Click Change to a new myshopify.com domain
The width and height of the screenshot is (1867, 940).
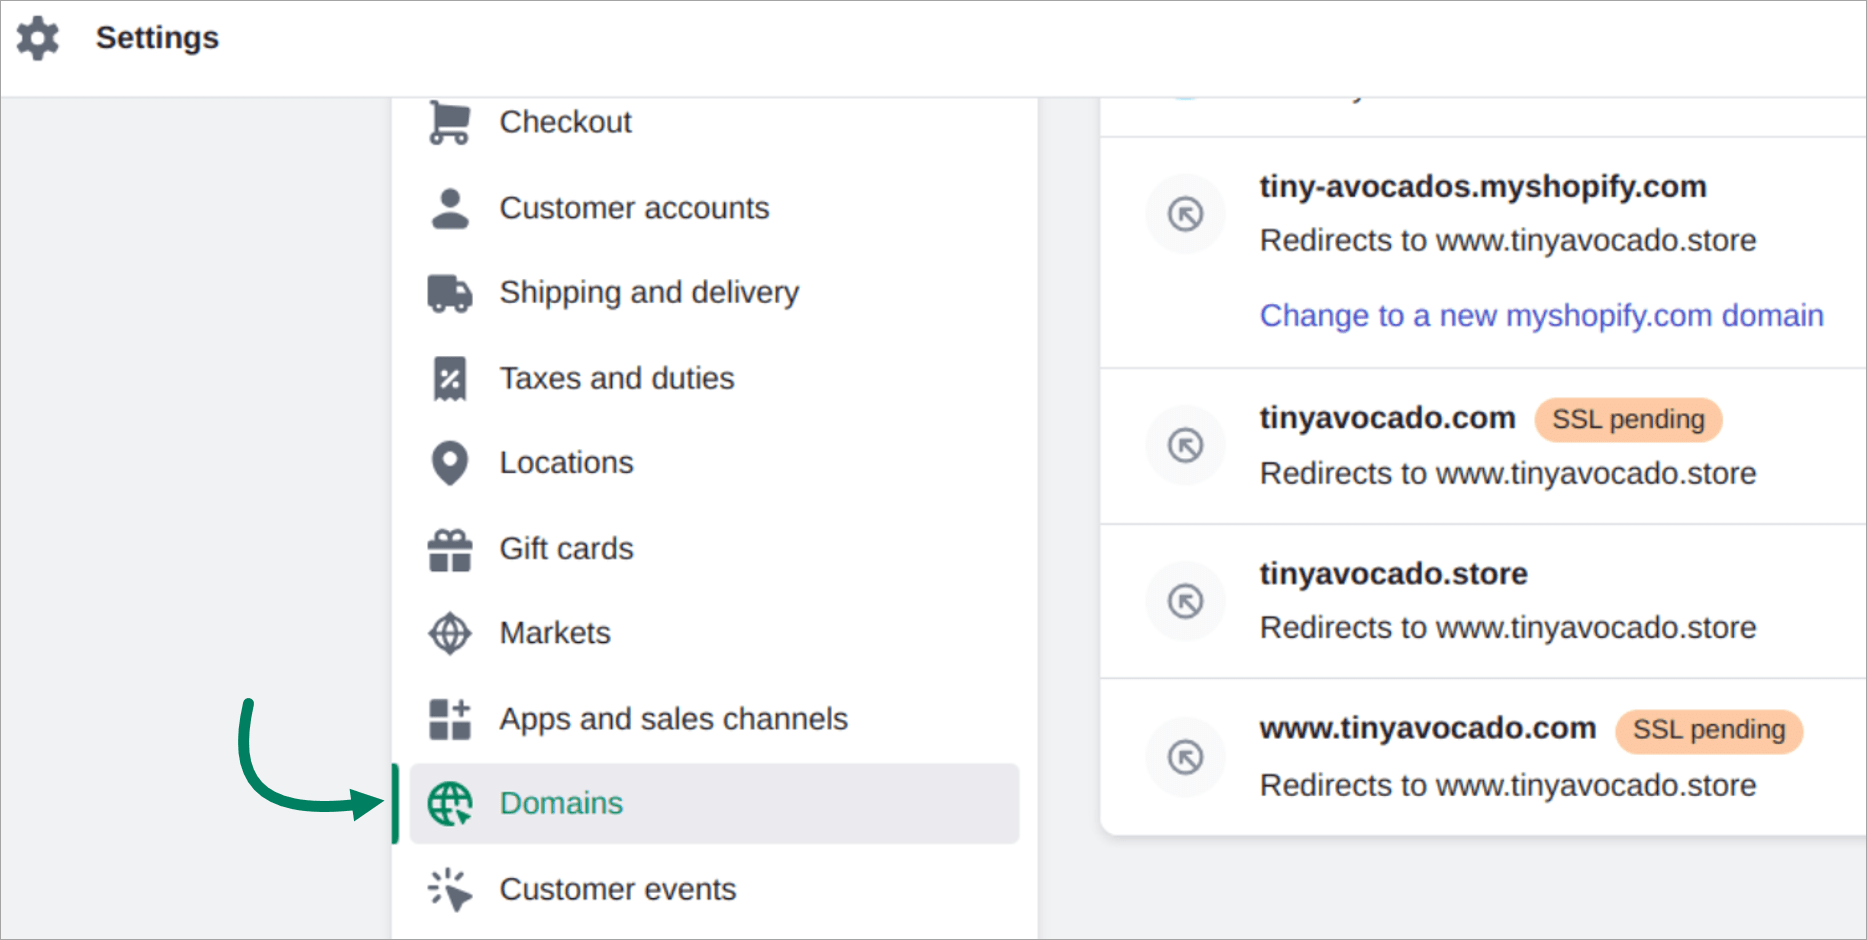point(1541,316)
